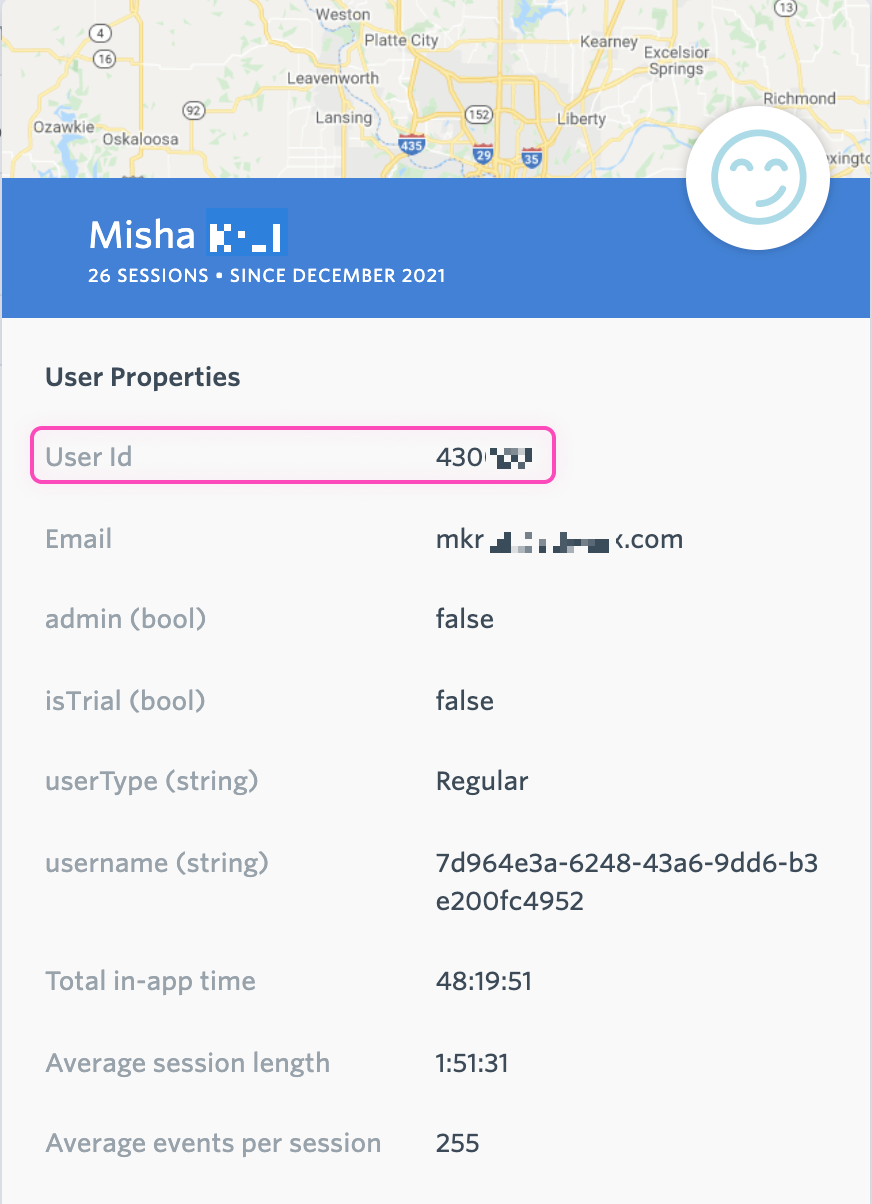Click the 26 Sessions label
872x1204 pixels.
tap(151, 276)
